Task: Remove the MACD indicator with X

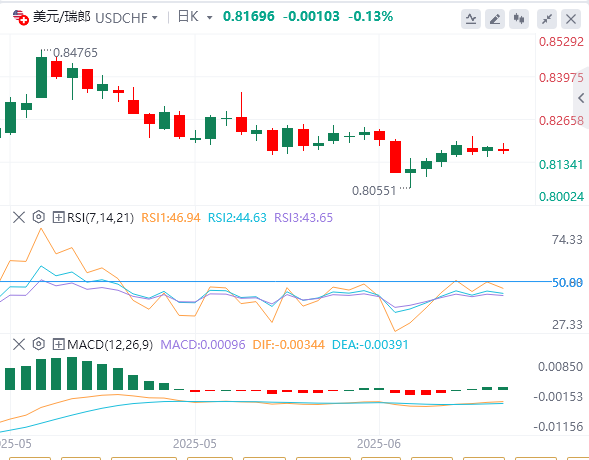Action: 19,344
